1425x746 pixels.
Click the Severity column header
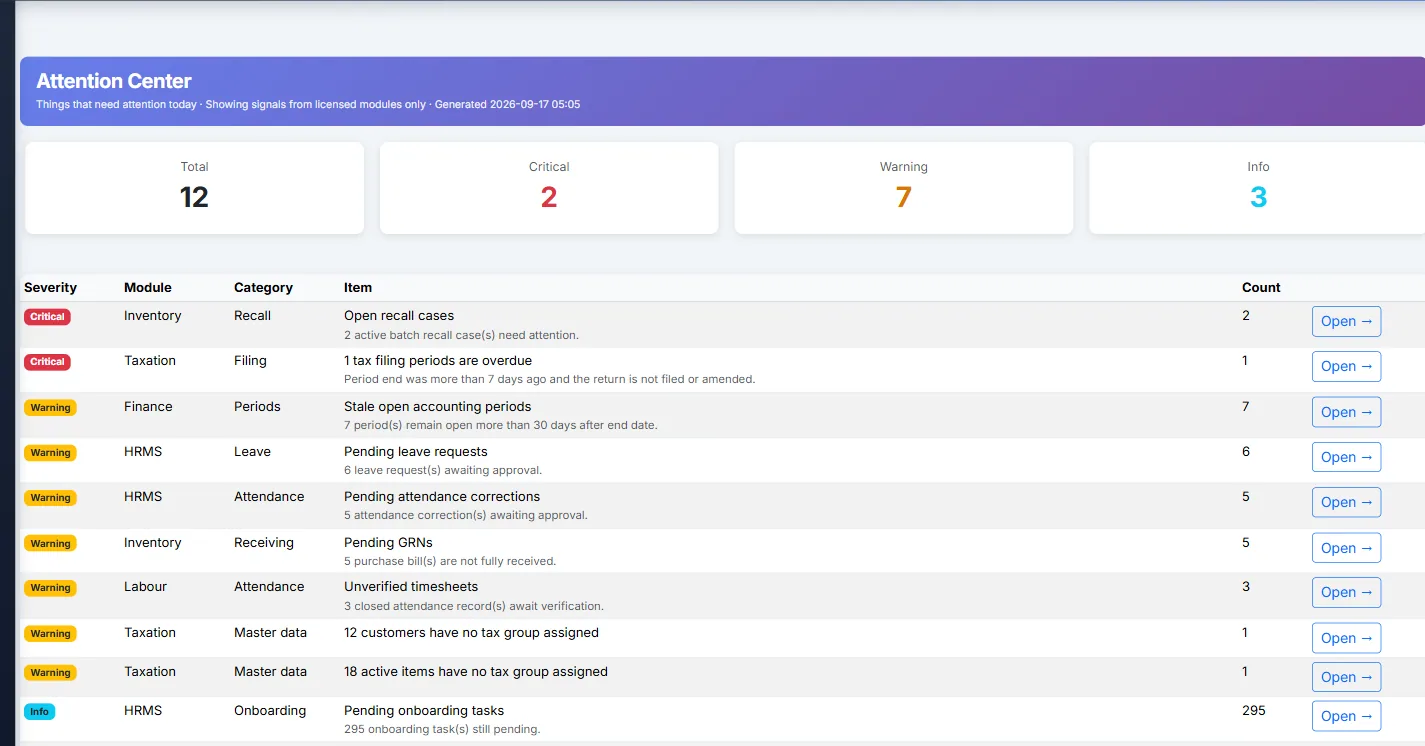pyautogui.click(x=50, y=287)
